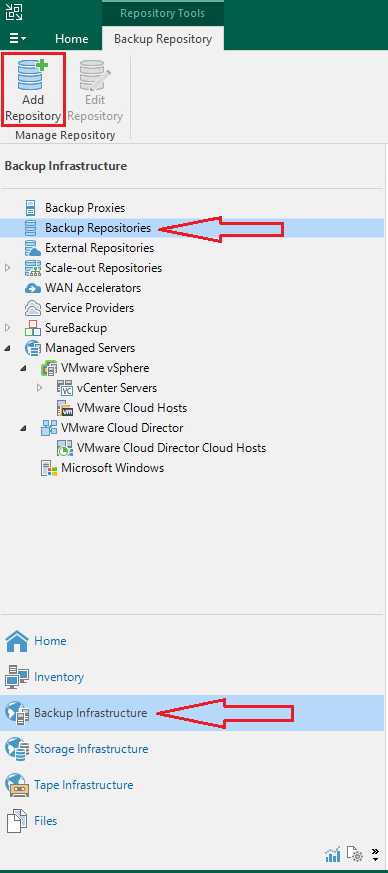The image size is (388, 873).
Task: Select the Managed Servers item
Action: [x=90, y=348]
